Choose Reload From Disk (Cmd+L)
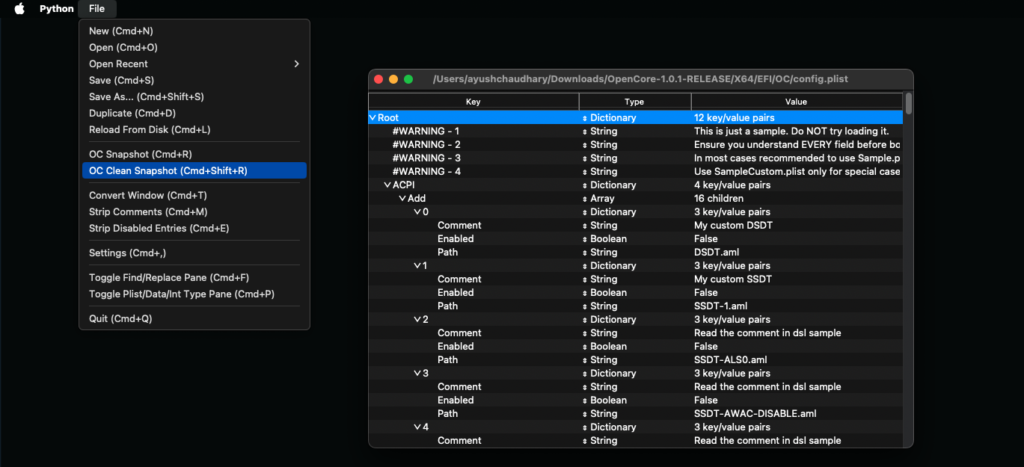Screen dimensions: 1024x467 tap(194, 129)
